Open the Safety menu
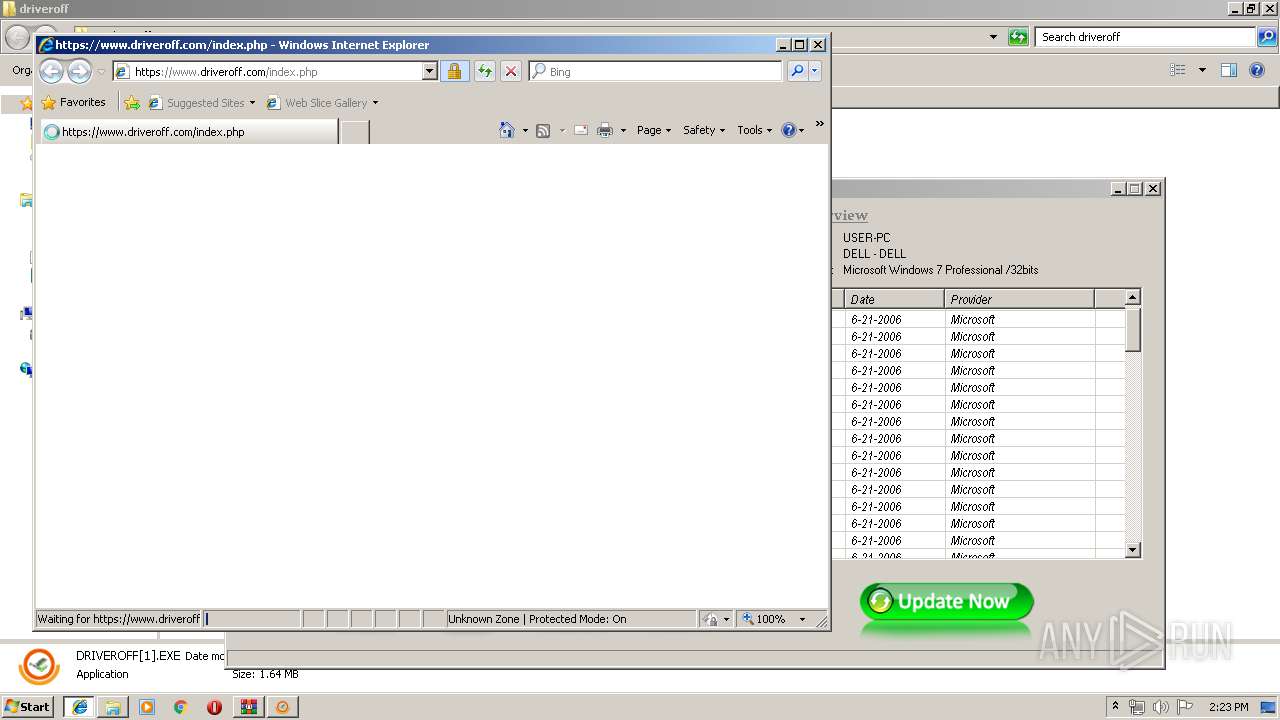Viewport: 1280px width, 720px height. (x=704, y=130)
